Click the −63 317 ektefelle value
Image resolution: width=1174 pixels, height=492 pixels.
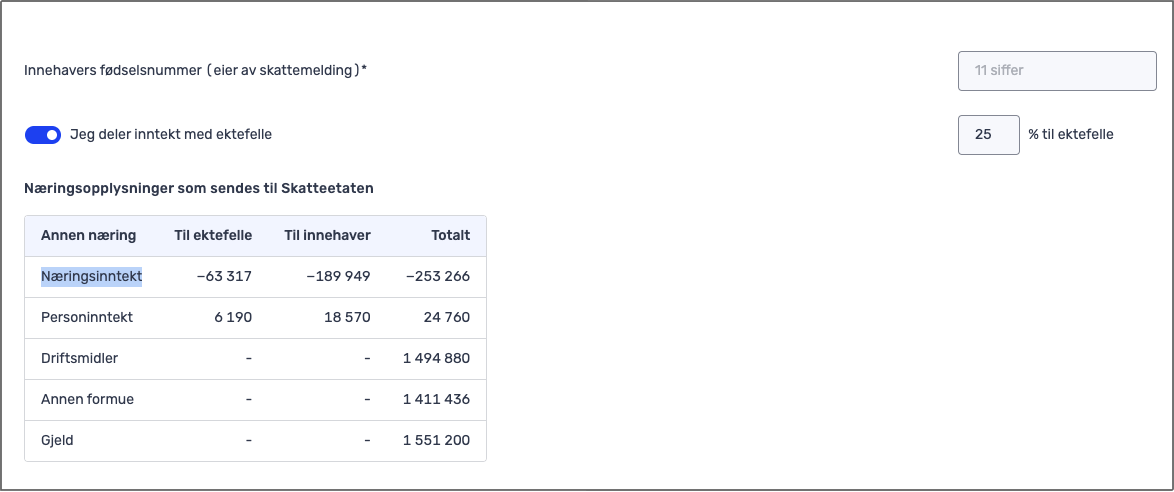point(224,277)
